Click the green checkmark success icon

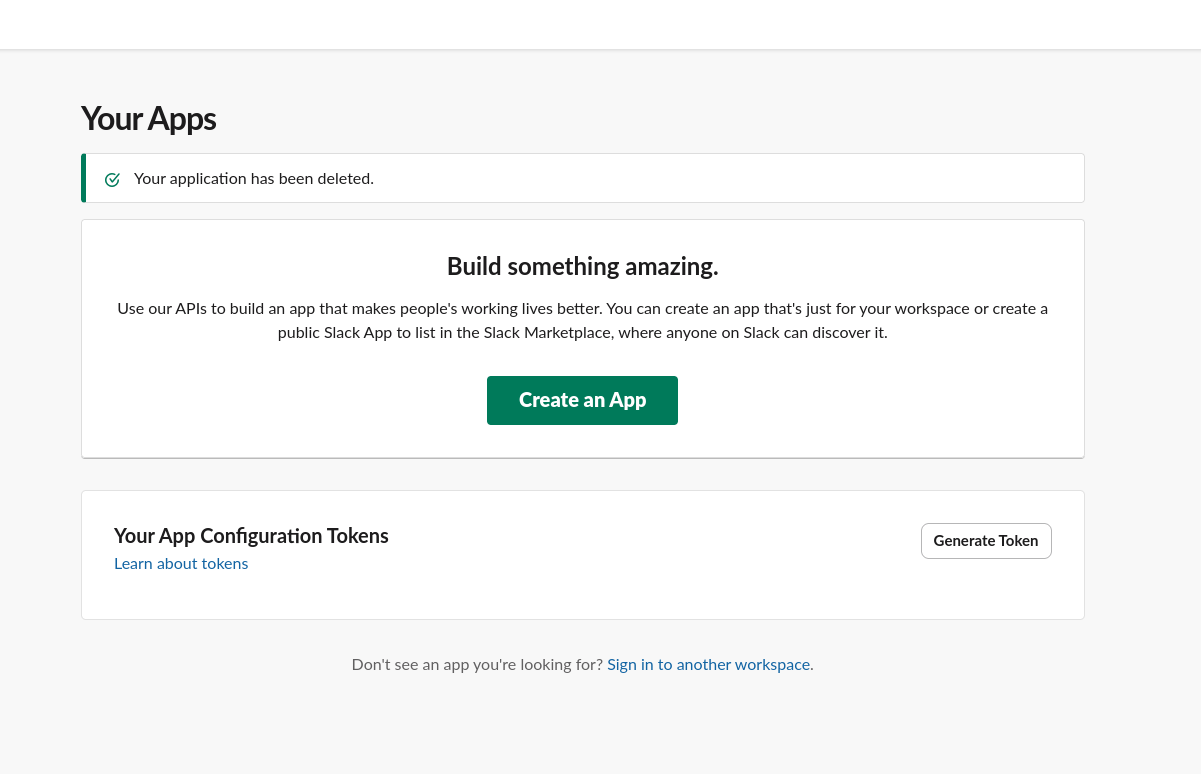point(112,180)
